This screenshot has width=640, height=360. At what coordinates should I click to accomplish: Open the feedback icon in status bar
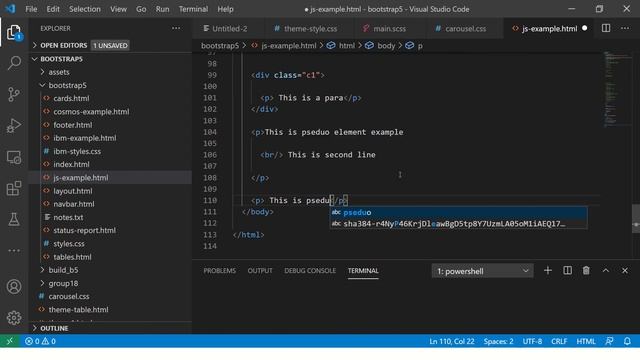tap(609, 341)
